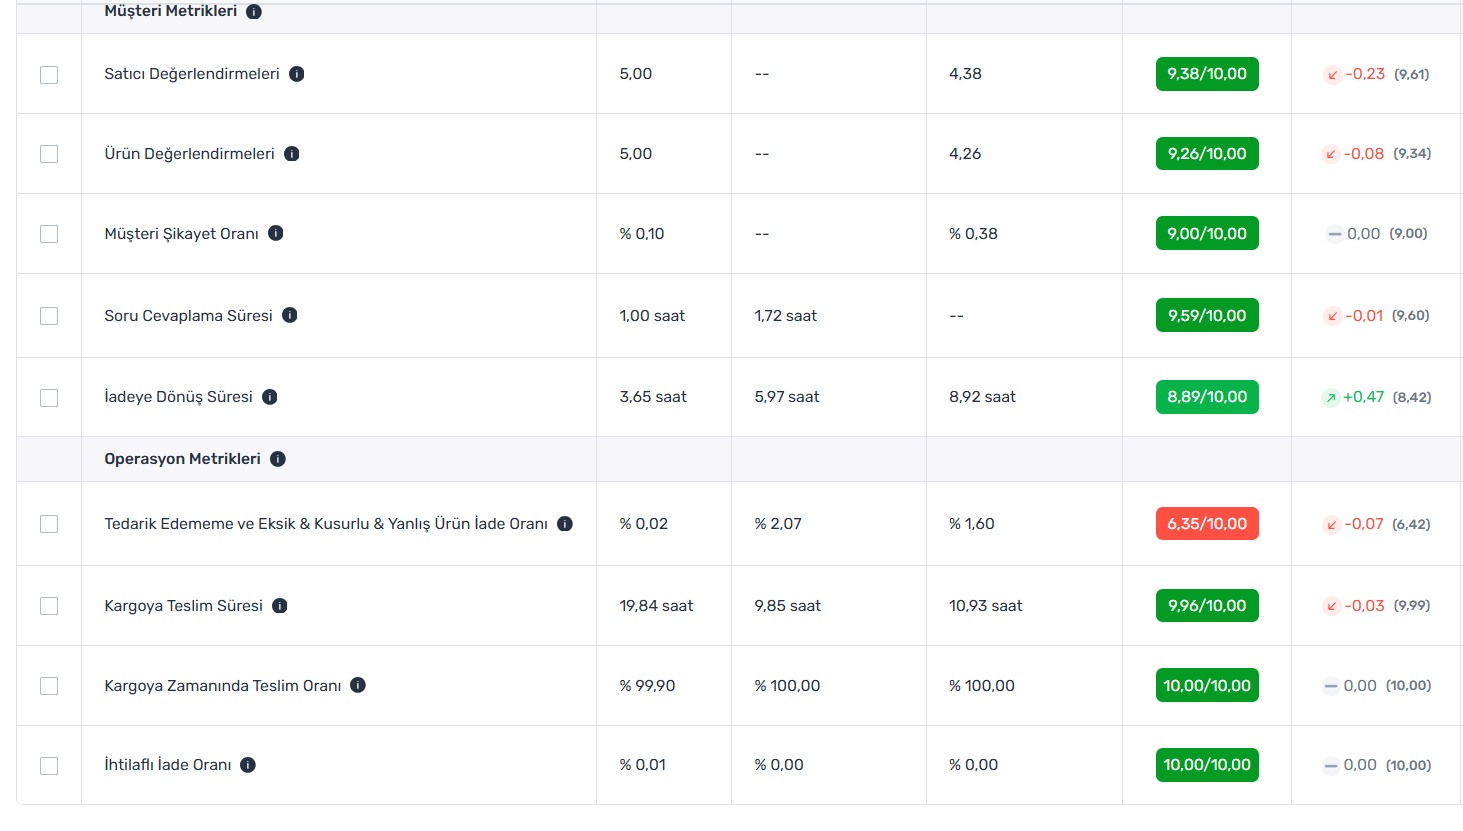
Task: Check the Satıcı Değerlendirmeleri row checkbox
Action: click(49, 75)
